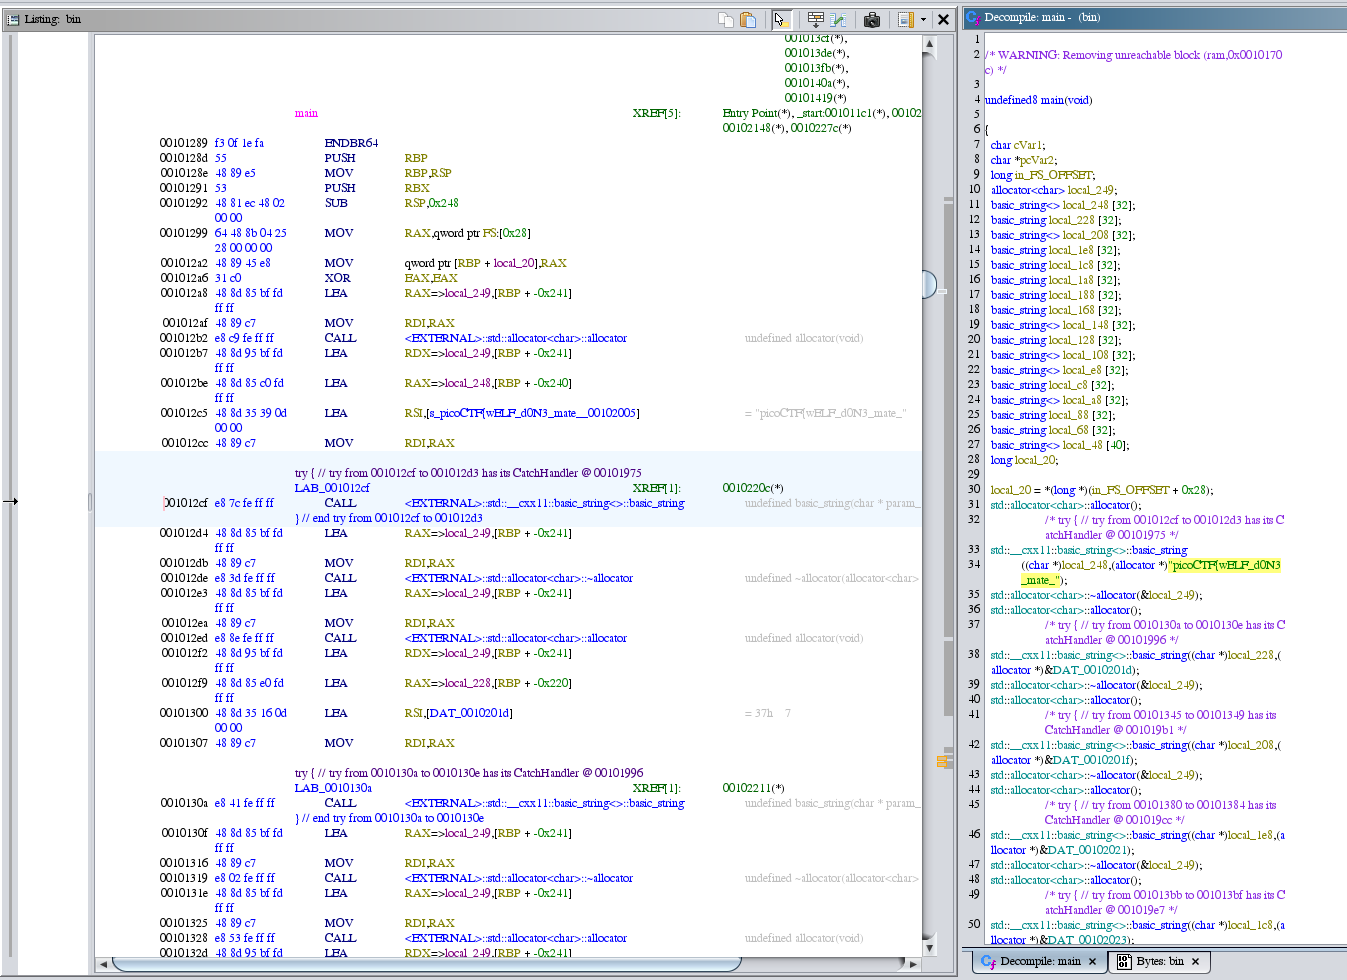Switch to the Decompile: main tab
The width and height of the screenshot is (1347, 980).
pos(1040,961)
